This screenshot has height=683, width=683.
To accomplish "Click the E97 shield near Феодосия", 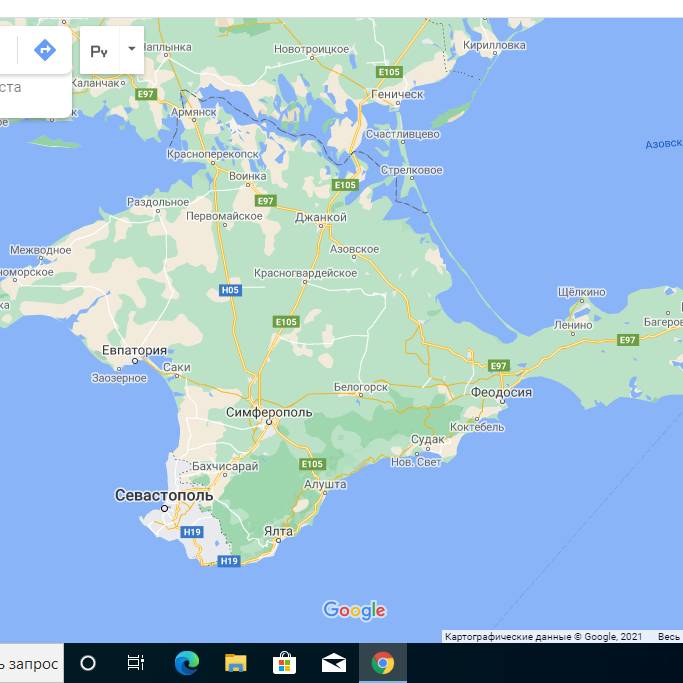I will 498,366.
